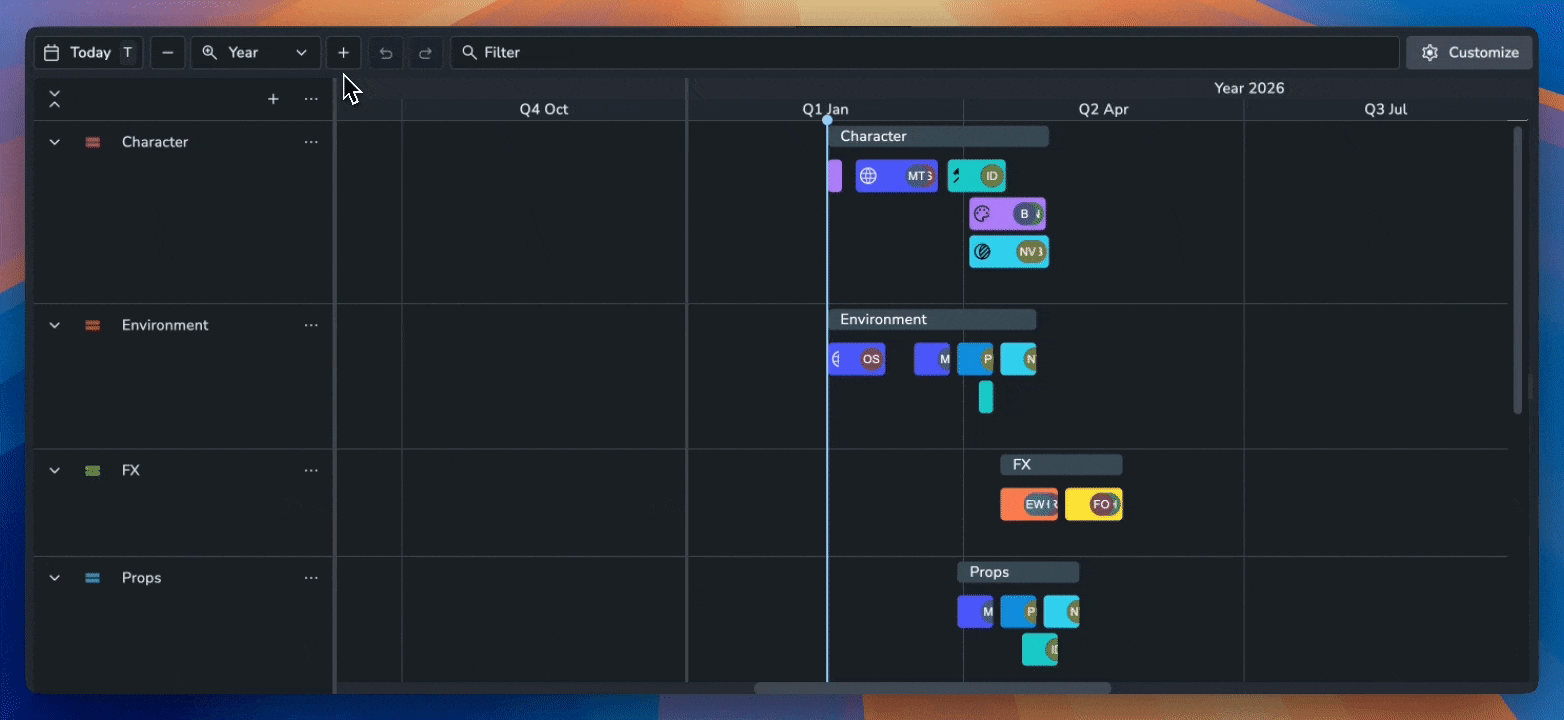Open the FX row options menu

(311, 470)
